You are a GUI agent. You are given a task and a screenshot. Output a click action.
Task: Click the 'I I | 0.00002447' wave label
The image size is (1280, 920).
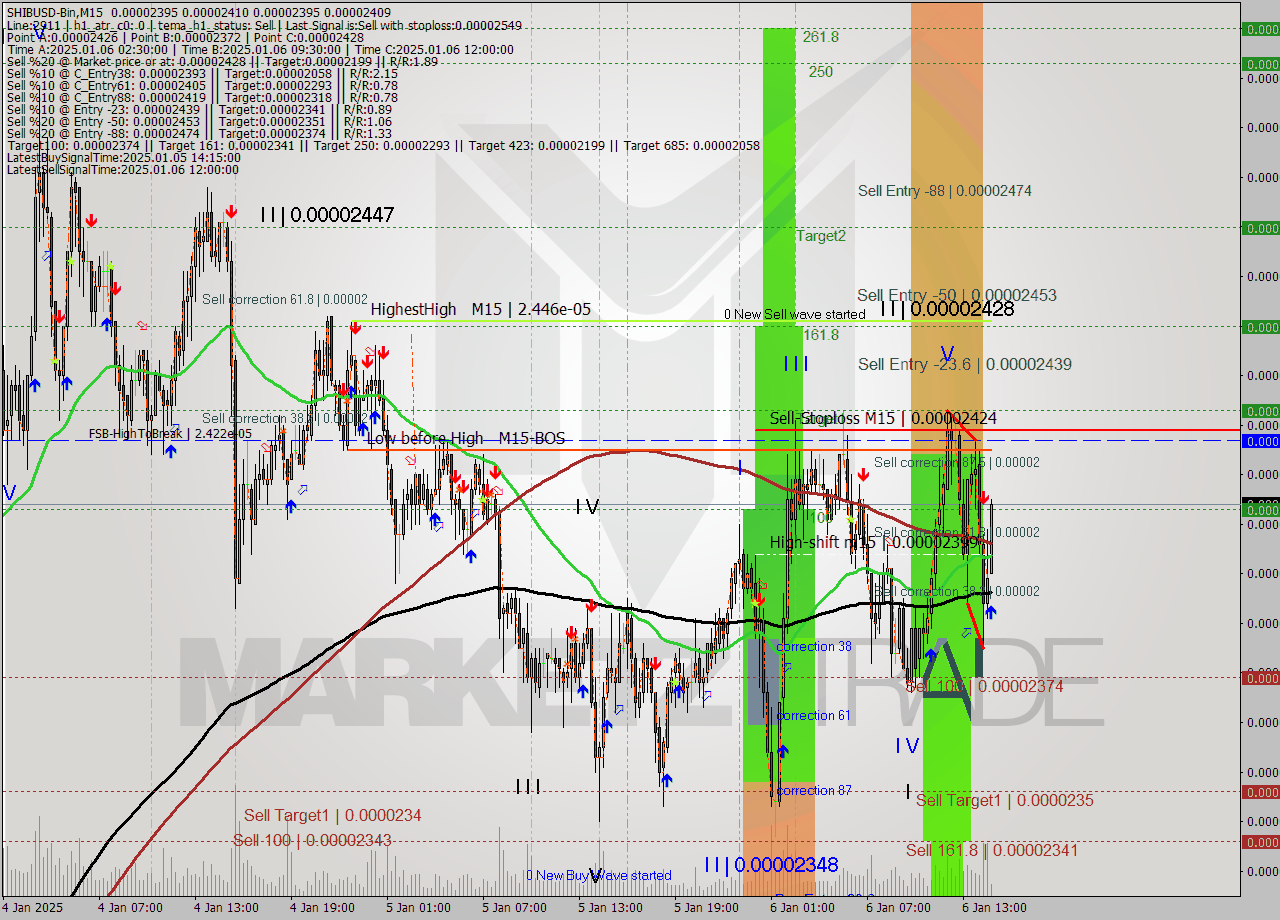pos(327,215)
